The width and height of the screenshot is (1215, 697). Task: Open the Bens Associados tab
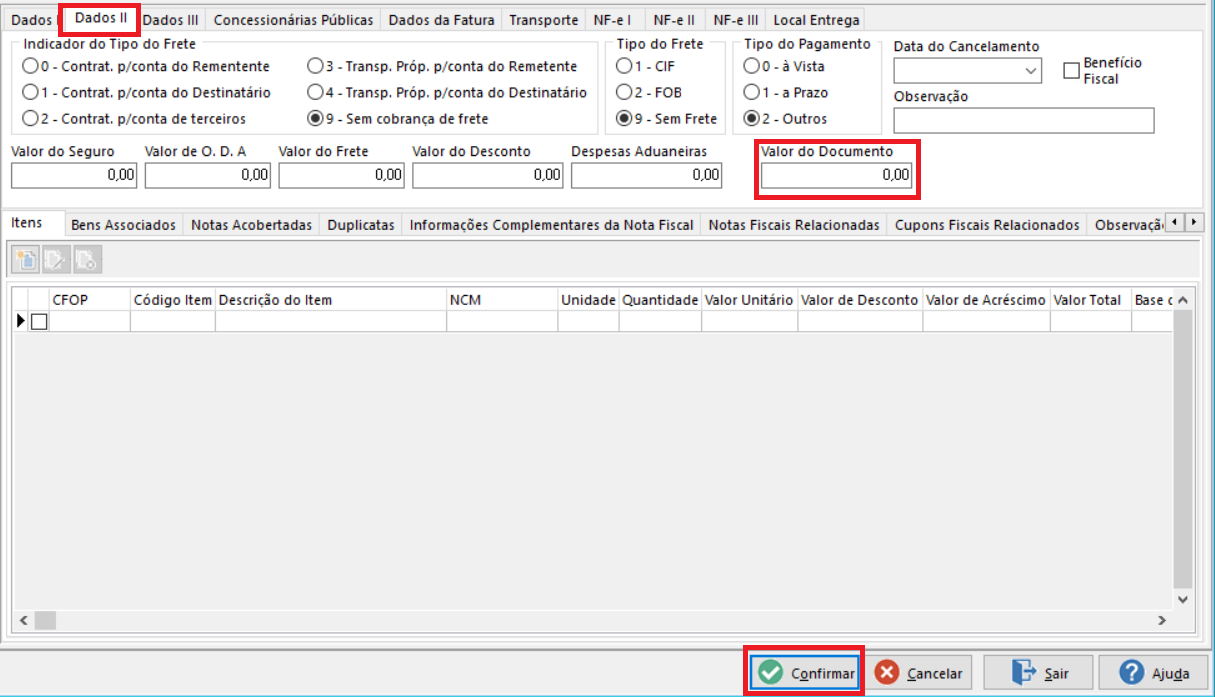click(123, 225)
